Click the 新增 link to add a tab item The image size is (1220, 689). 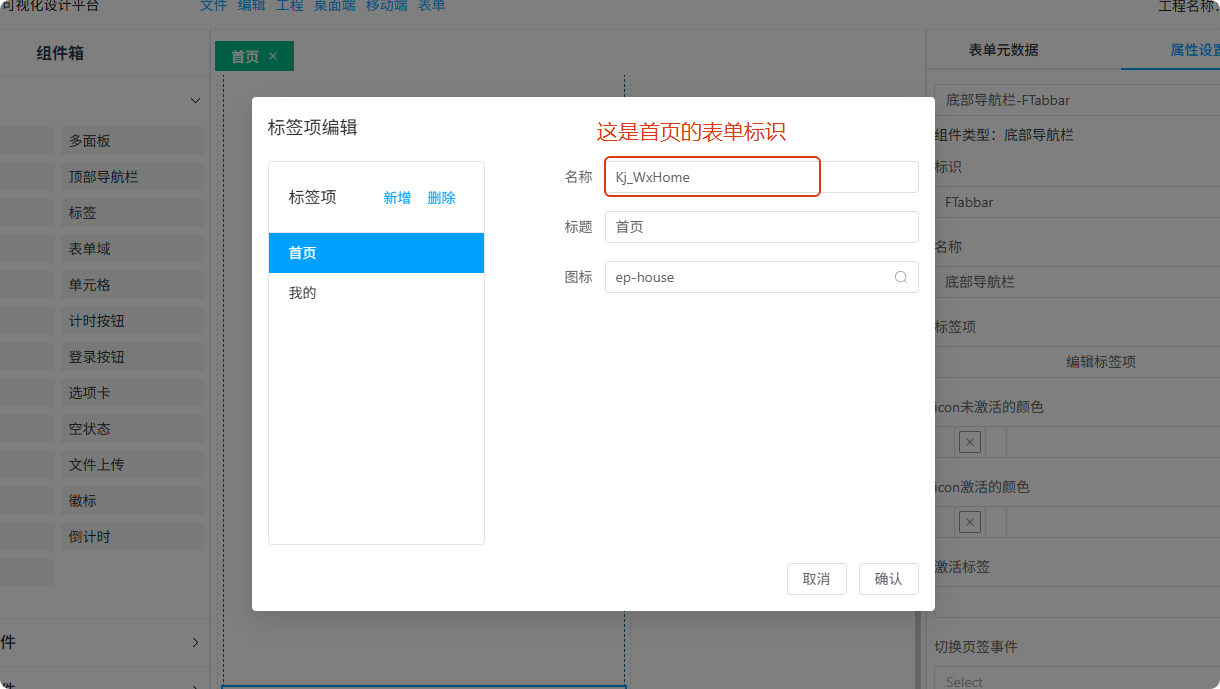397,198
